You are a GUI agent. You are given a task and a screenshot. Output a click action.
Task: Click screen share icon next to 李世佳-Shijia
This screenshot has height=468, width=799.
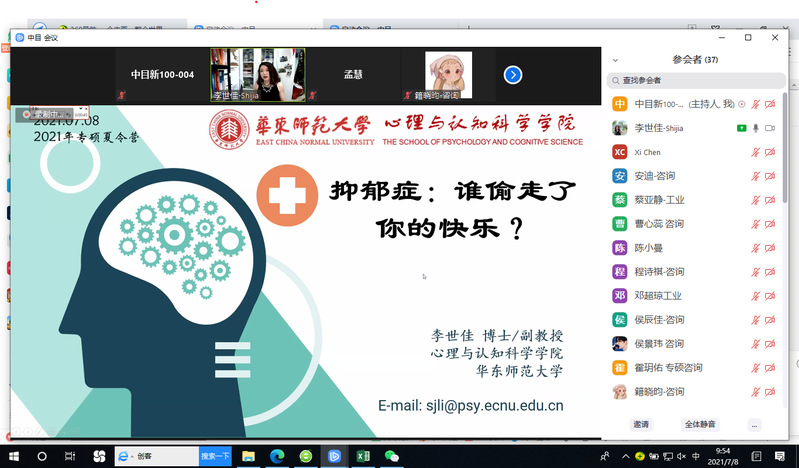point(741,128)
